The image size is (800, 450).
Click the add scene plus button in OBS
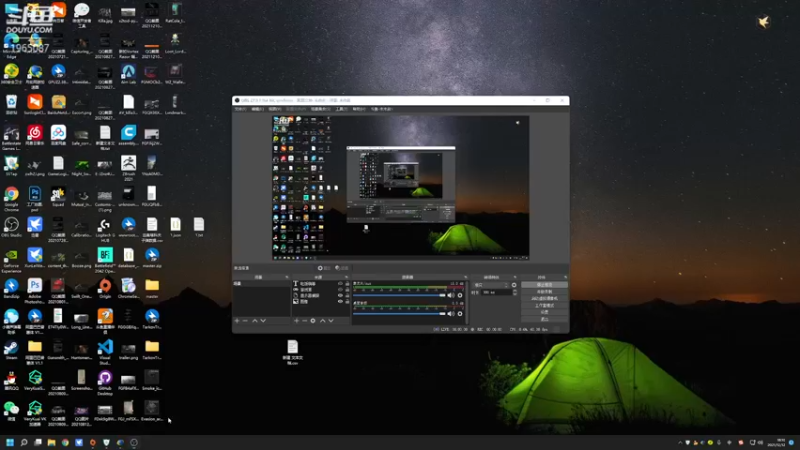pos(237,321)
